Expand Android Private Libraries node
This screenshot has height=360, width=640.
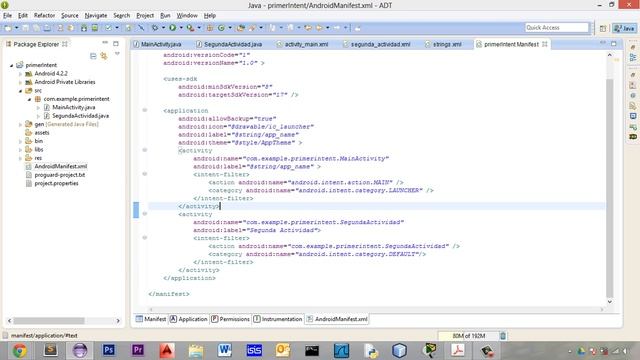point(20,82)
